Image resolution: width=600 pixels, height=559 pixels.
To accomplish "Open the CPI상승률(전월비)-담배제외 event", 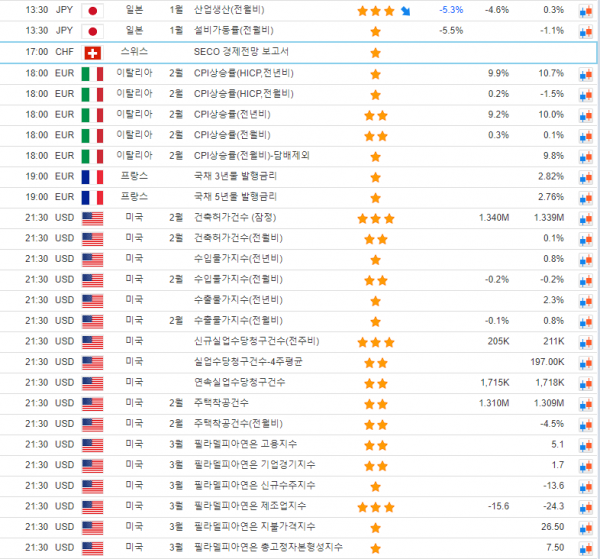I will coord(251,156).
